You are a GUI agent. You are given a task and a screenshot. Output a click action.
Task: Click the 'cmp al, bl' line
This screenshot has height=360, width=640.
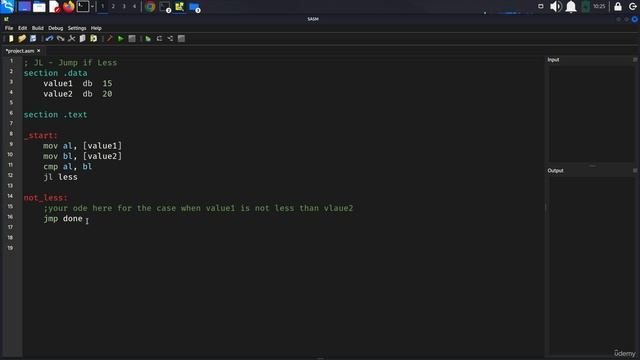(68, 167)
